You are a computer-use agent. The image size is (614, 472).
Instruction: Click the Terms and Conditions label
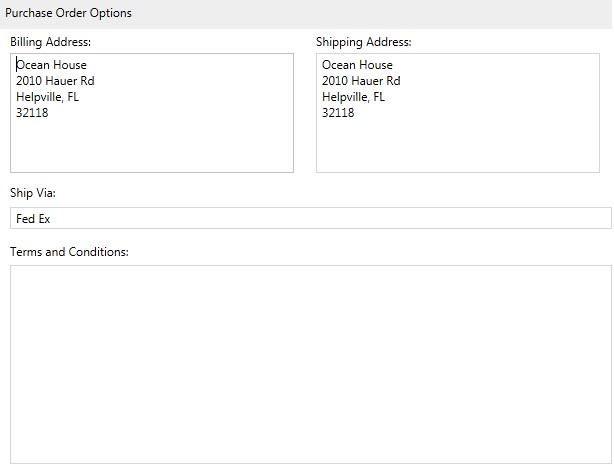pos(69,251)
